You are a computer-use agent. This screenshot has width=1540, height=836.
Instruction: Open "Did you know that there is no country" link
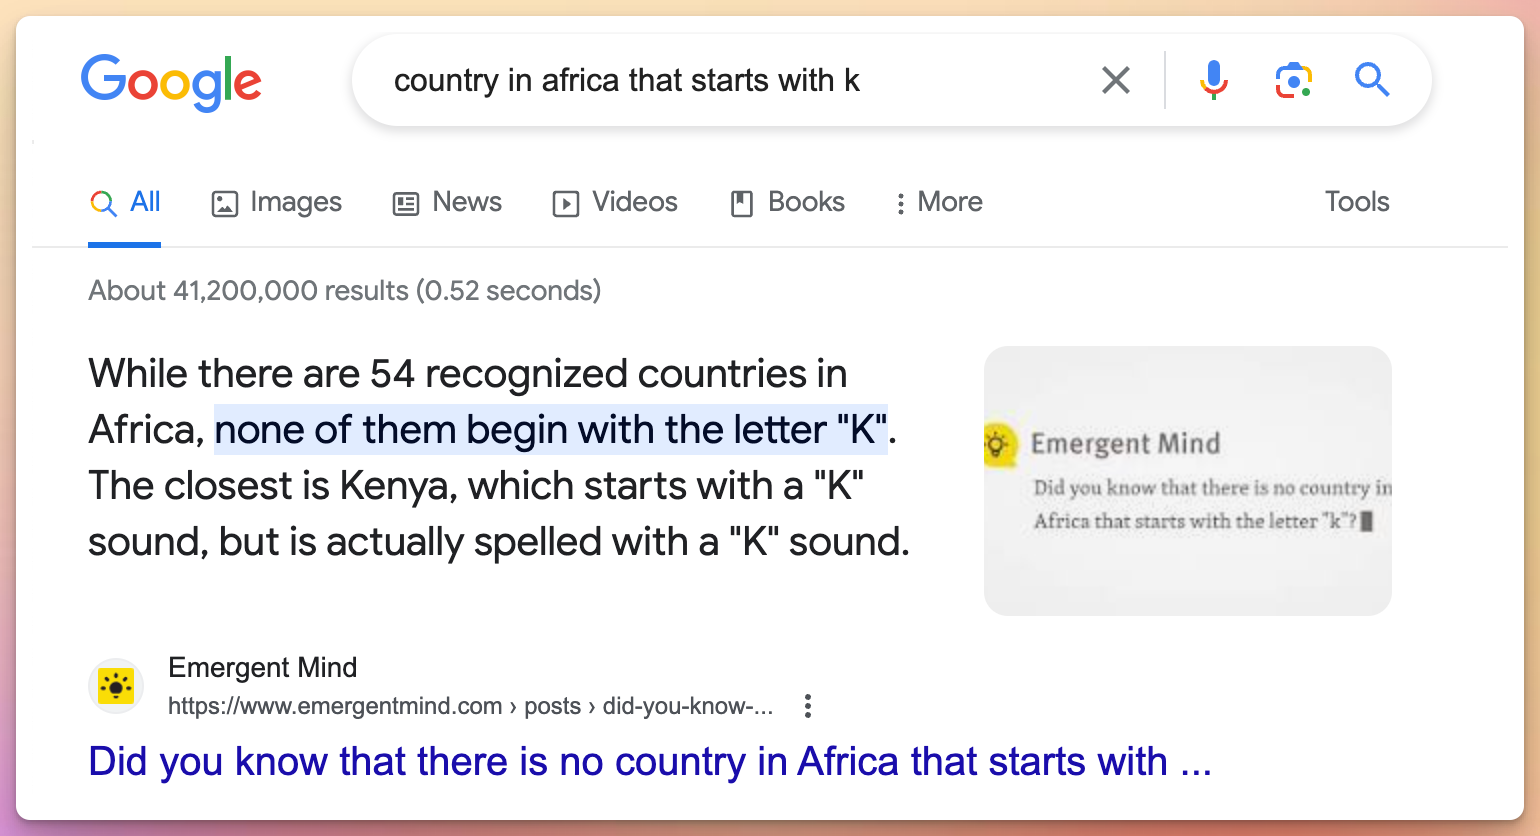coord(649,762)
